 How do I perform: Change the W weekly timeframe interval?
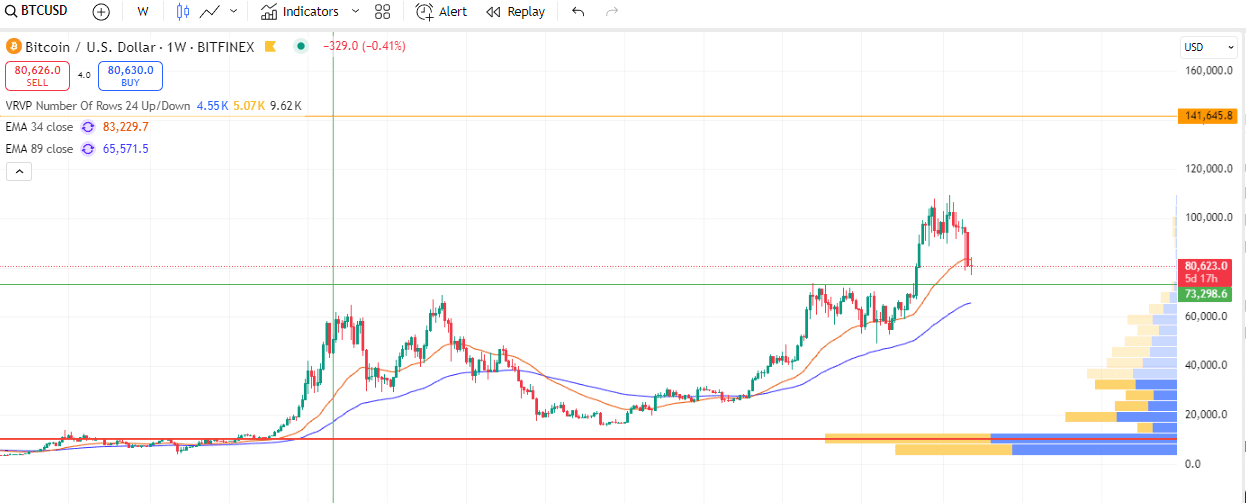[x=143, y=12]
